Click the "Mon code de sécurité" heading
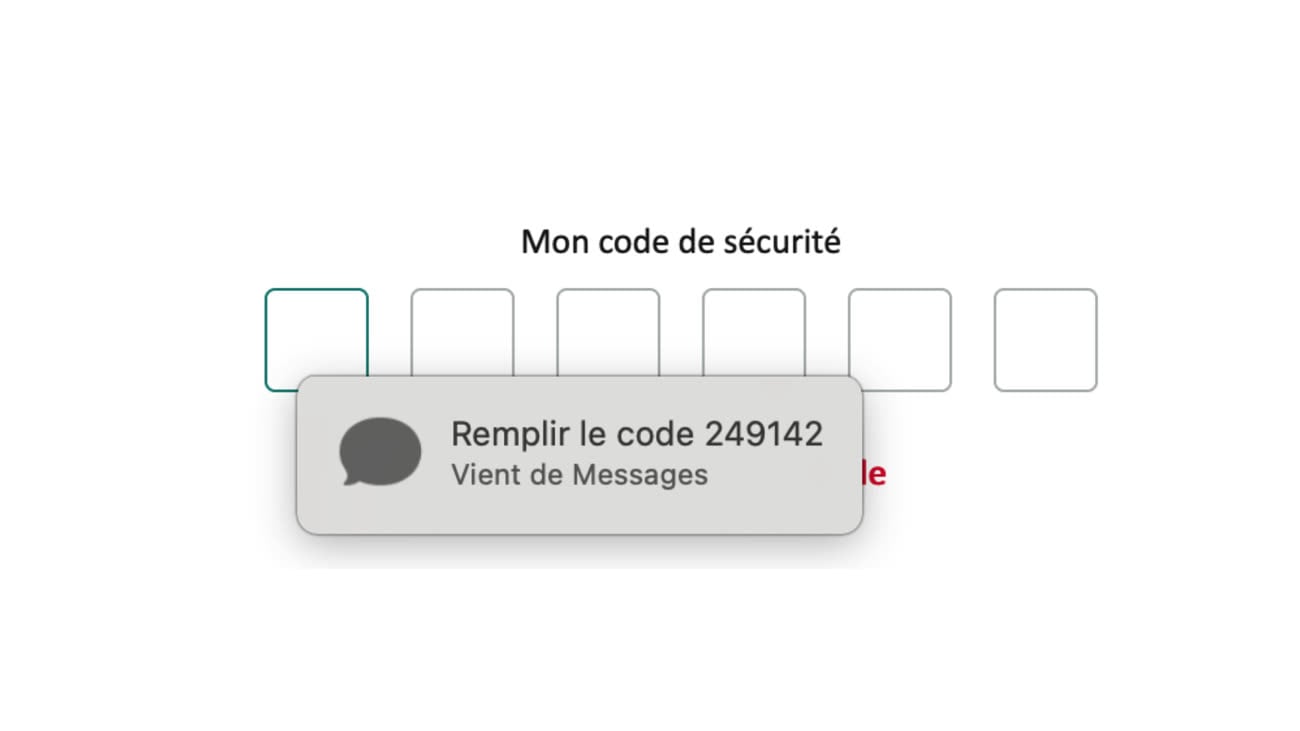Image resolution: width=1300 pixels, height=731 pixels. [681, 242]
